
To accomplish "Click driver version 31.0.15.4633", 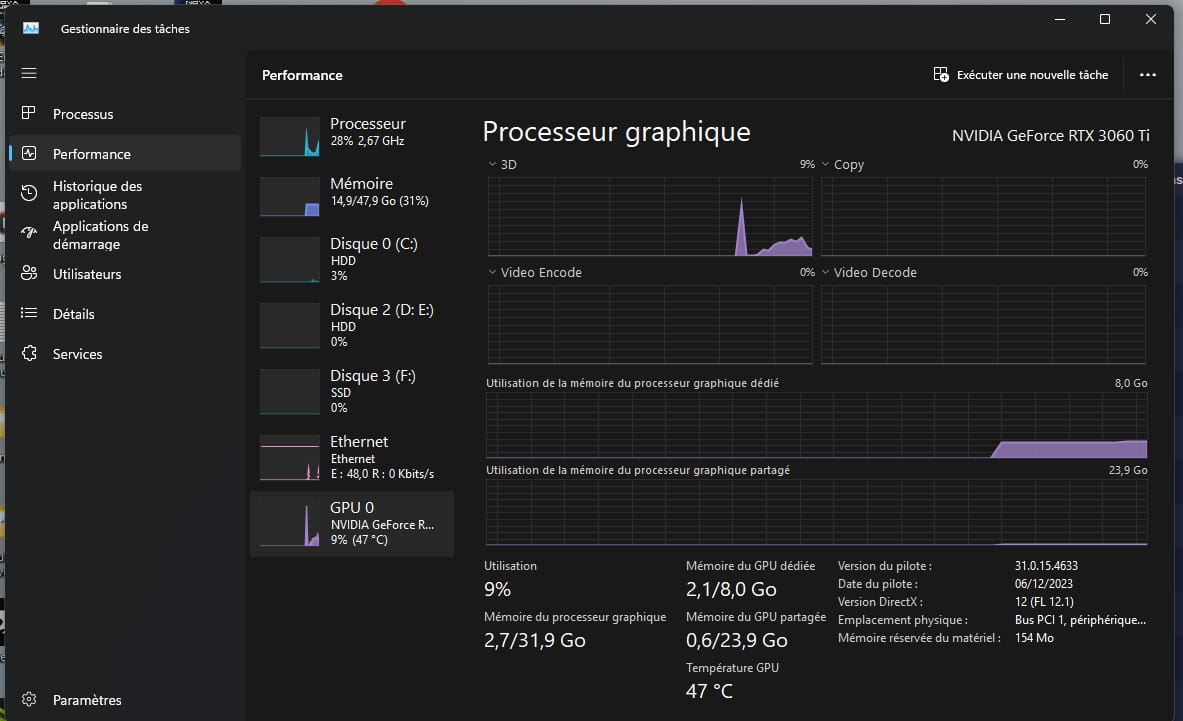I will [x=1046, y=566].
